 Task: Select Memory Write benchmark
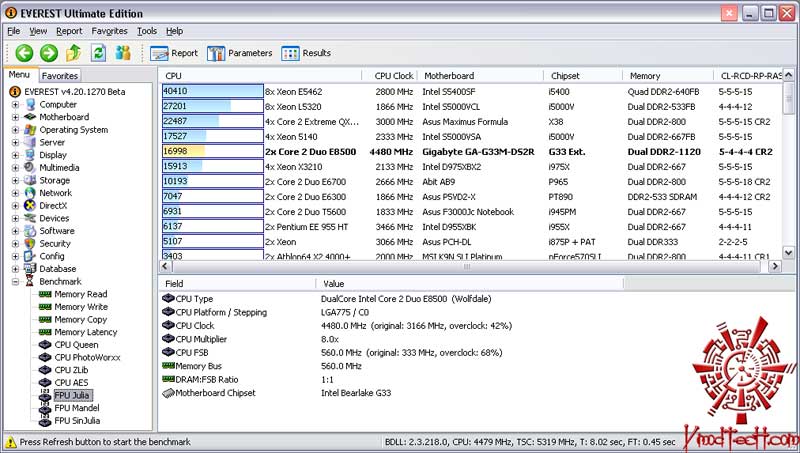pos(81,307)
